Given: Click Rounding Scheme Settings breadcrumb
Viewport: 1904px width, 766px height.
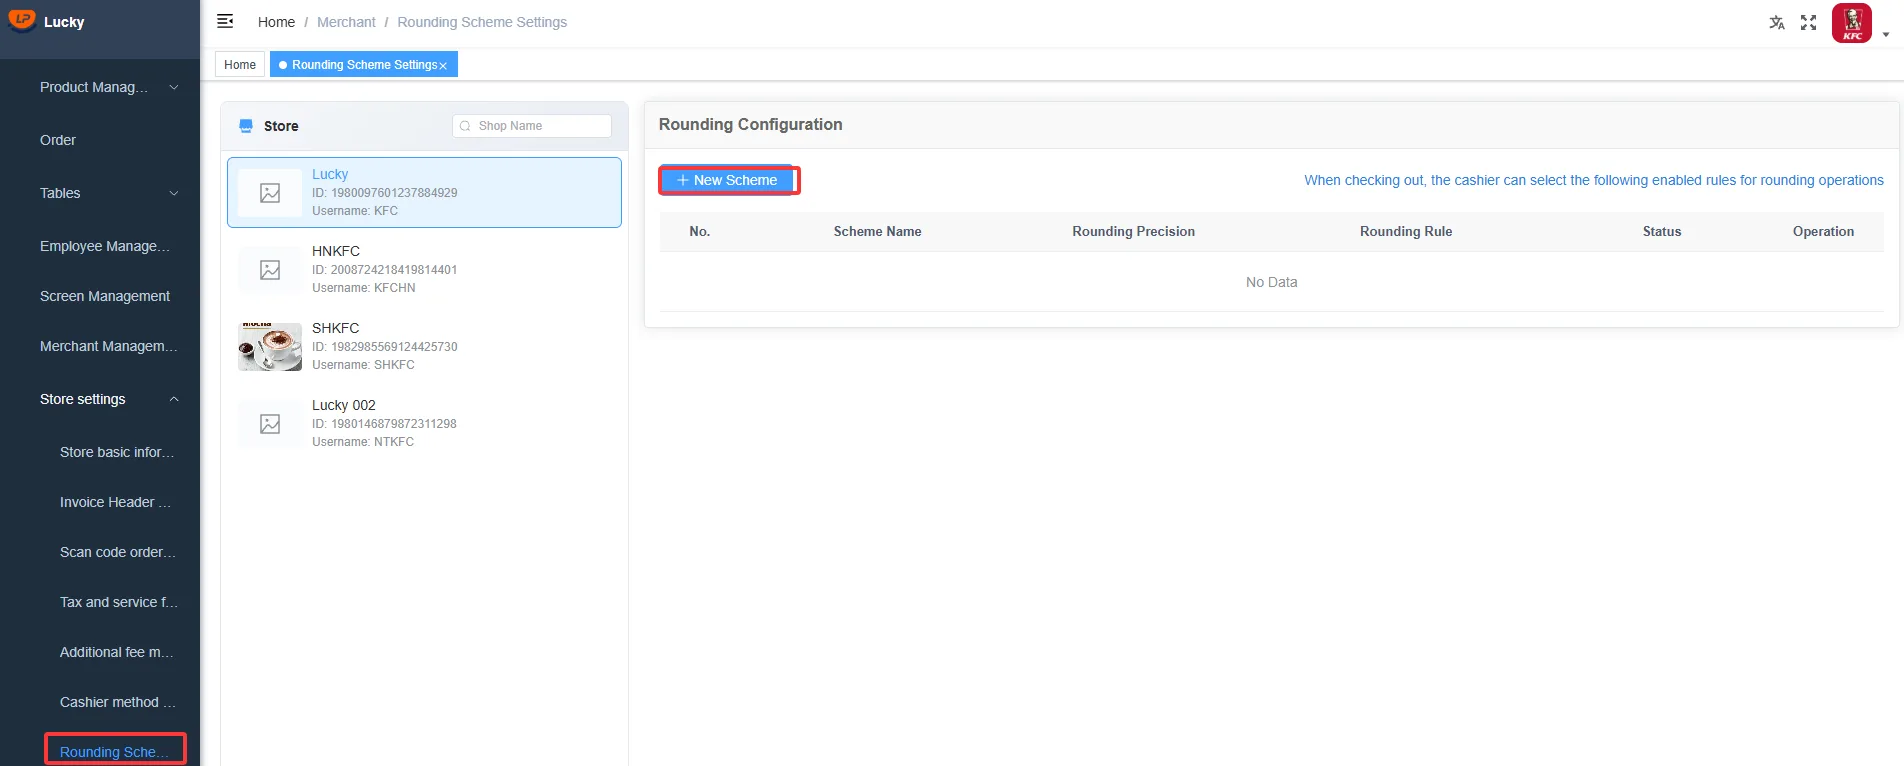Looking at the screenshot, I should [x=482, y=22].
